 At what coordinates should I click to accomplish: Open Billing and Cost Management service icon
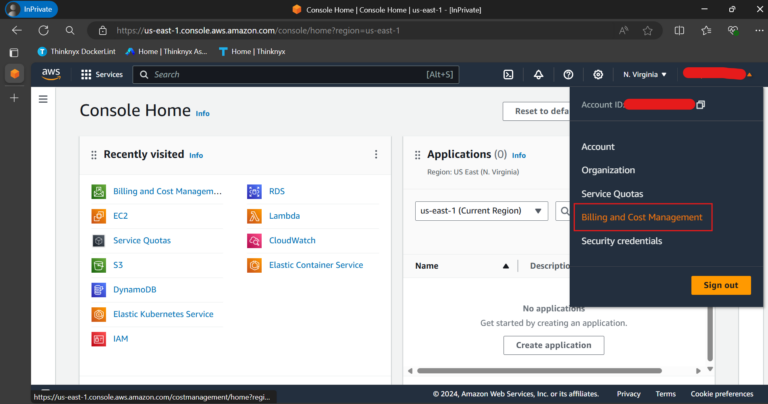tap(98, 191)
